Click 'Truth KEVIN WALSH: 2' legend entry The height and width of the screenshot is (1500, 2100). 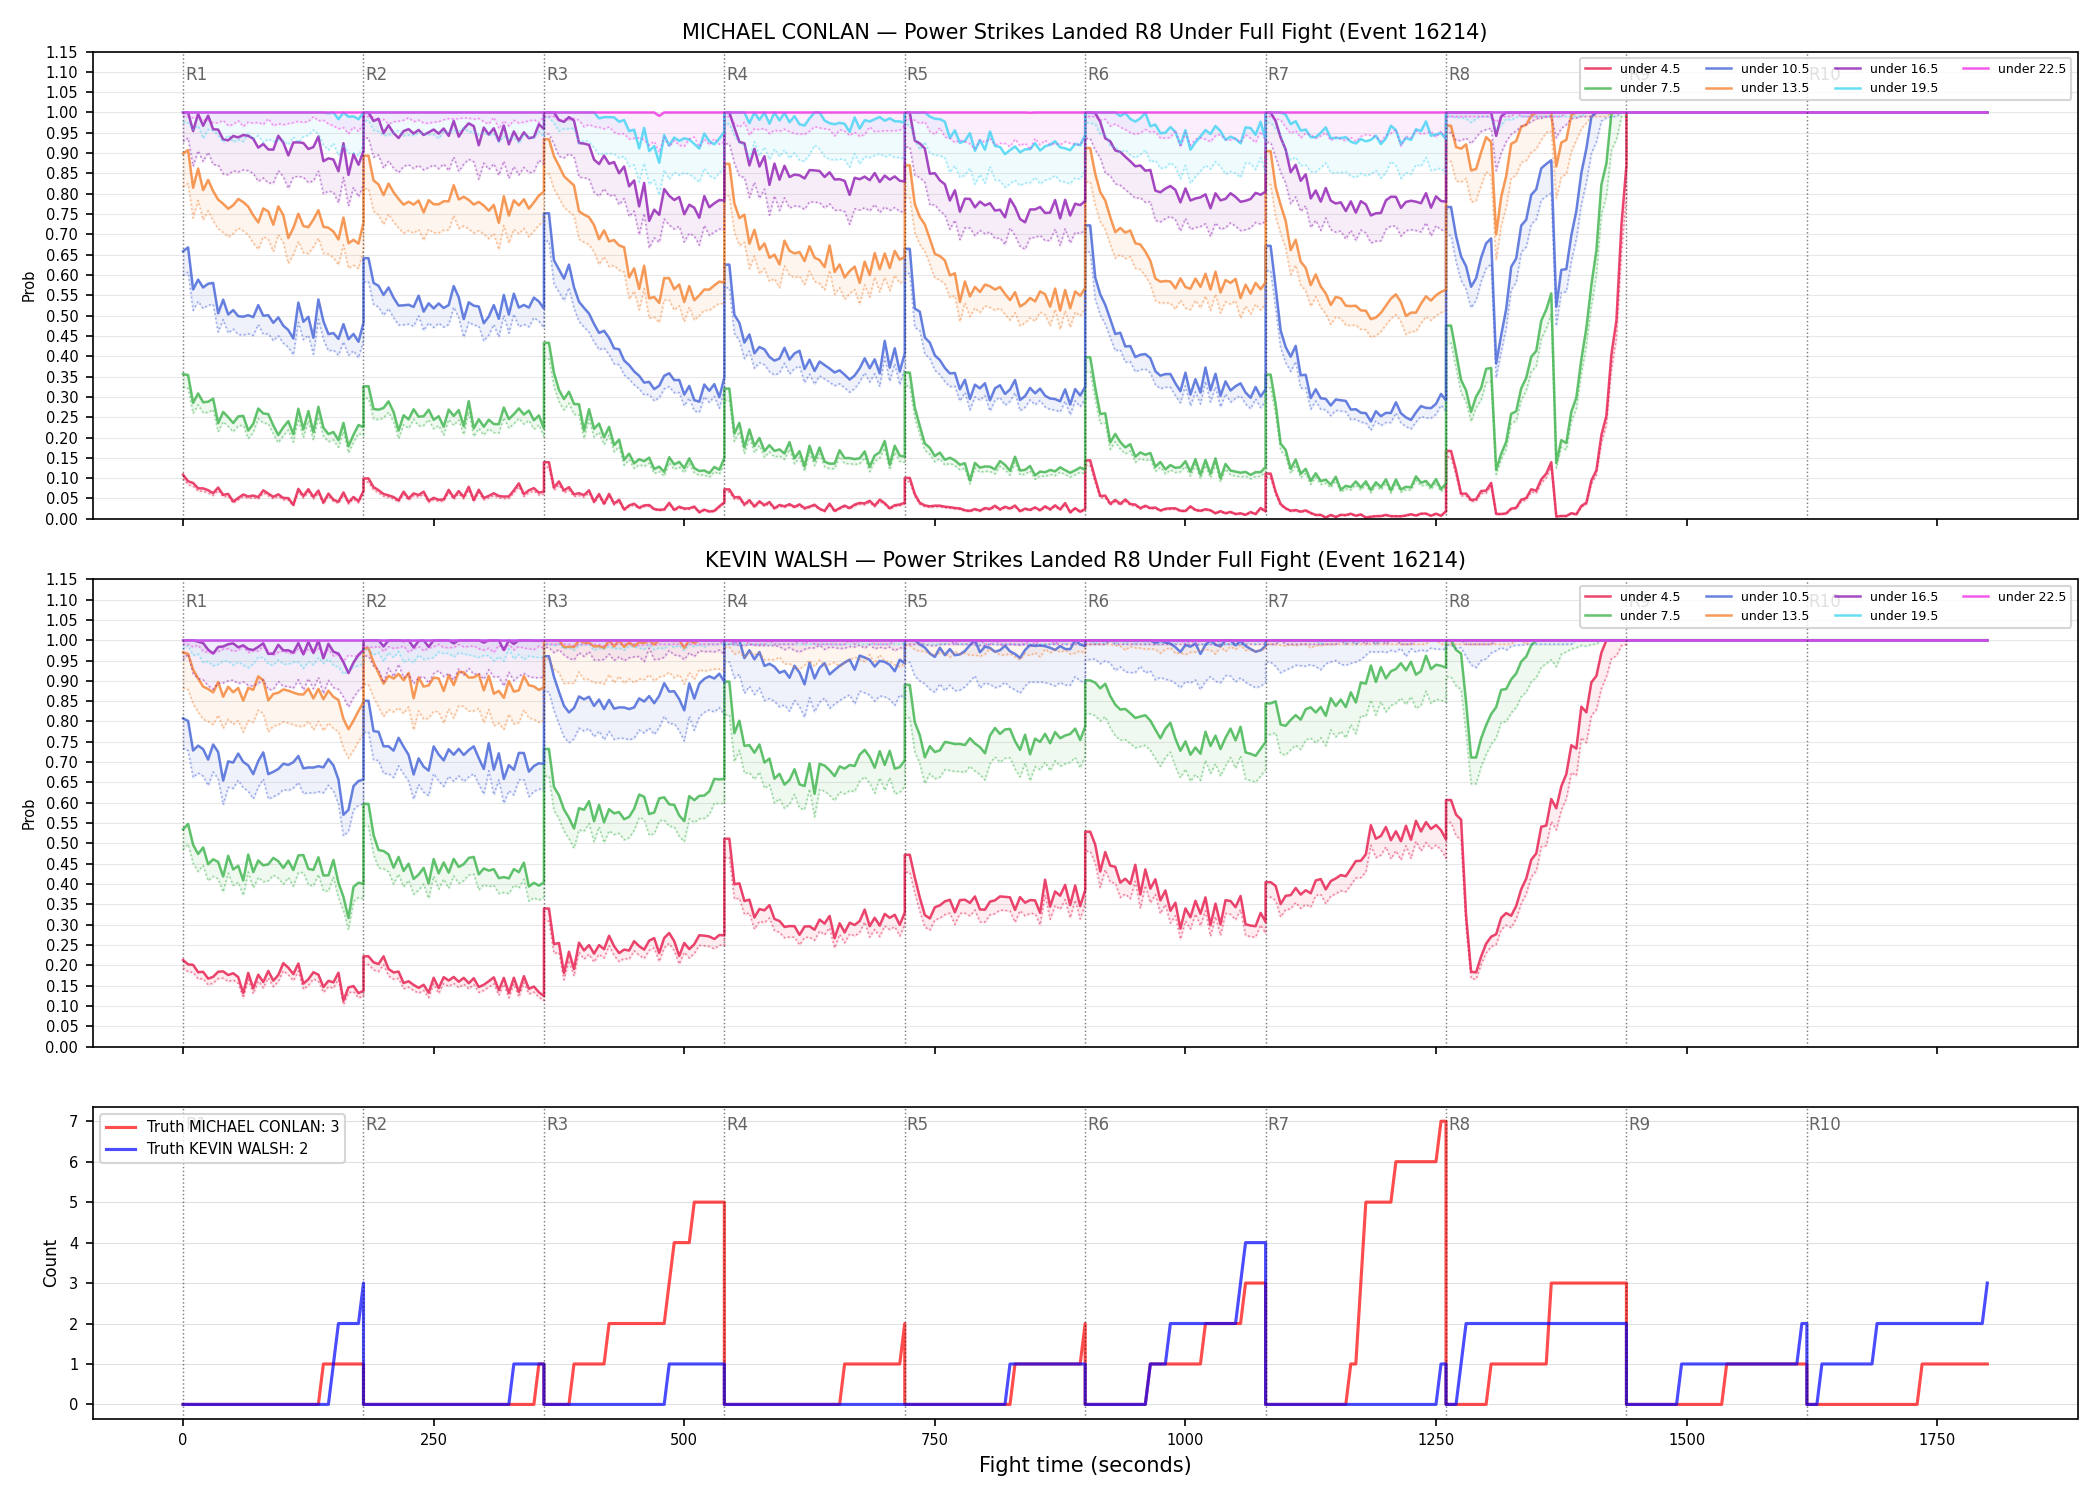tap(206, 1149)
